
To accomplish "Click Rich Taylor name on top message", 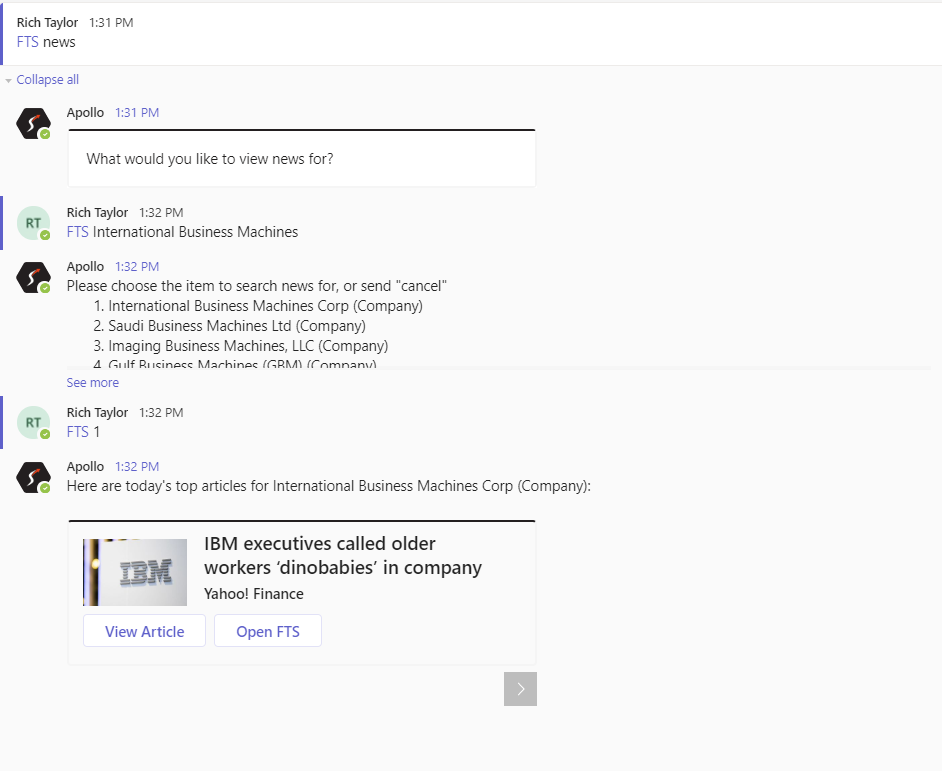I will click(47, 22).
